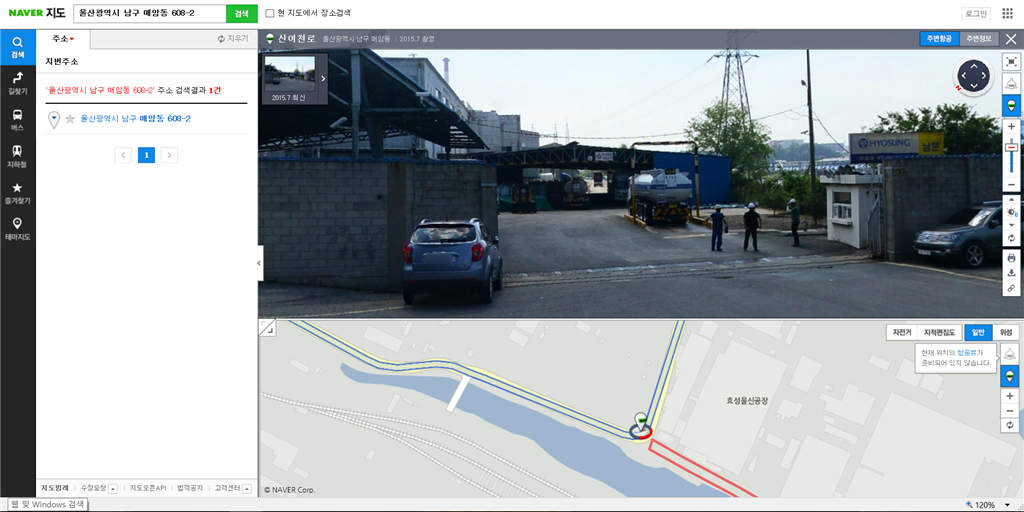
Task: Click the copy link chain icon
Action: [1011, 287]
